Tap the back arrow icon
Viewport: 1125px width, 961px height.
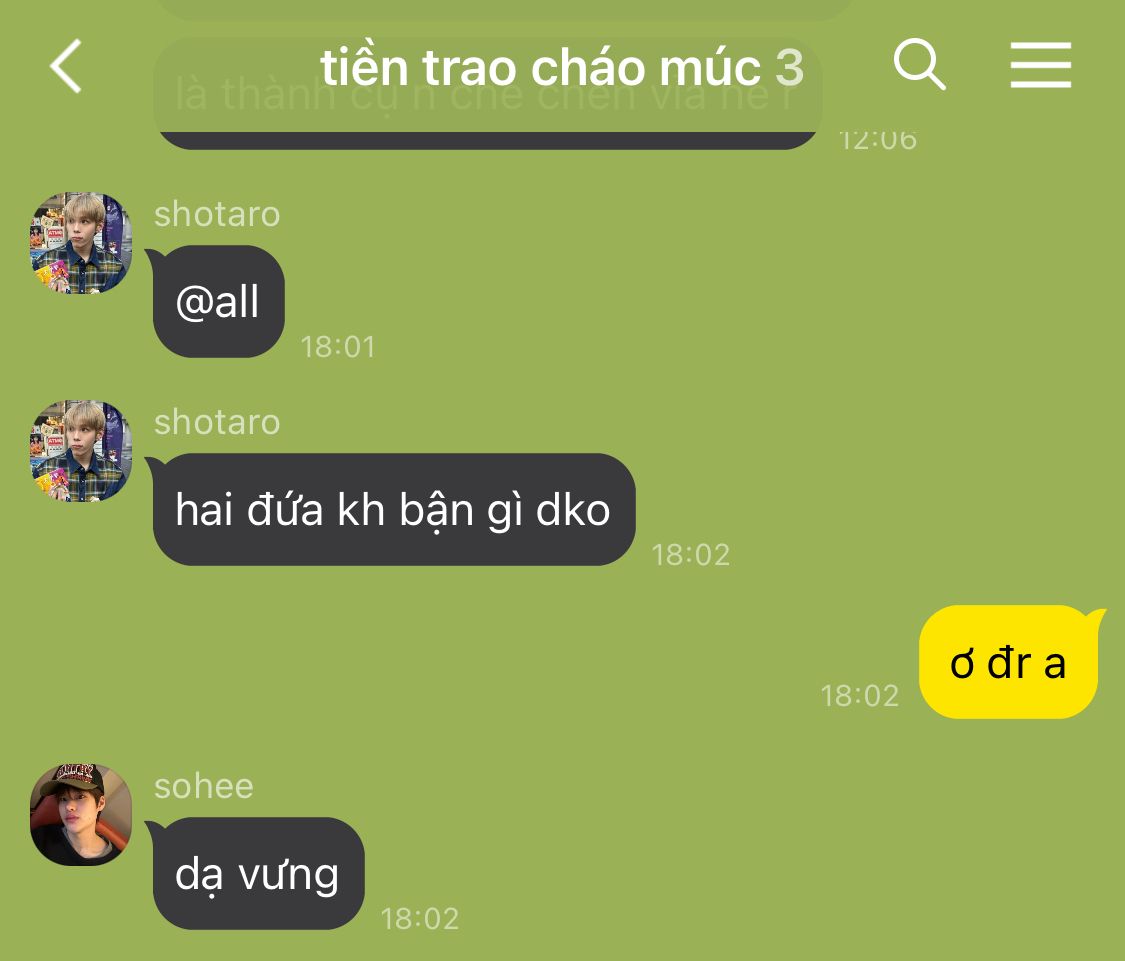[66, 66]
